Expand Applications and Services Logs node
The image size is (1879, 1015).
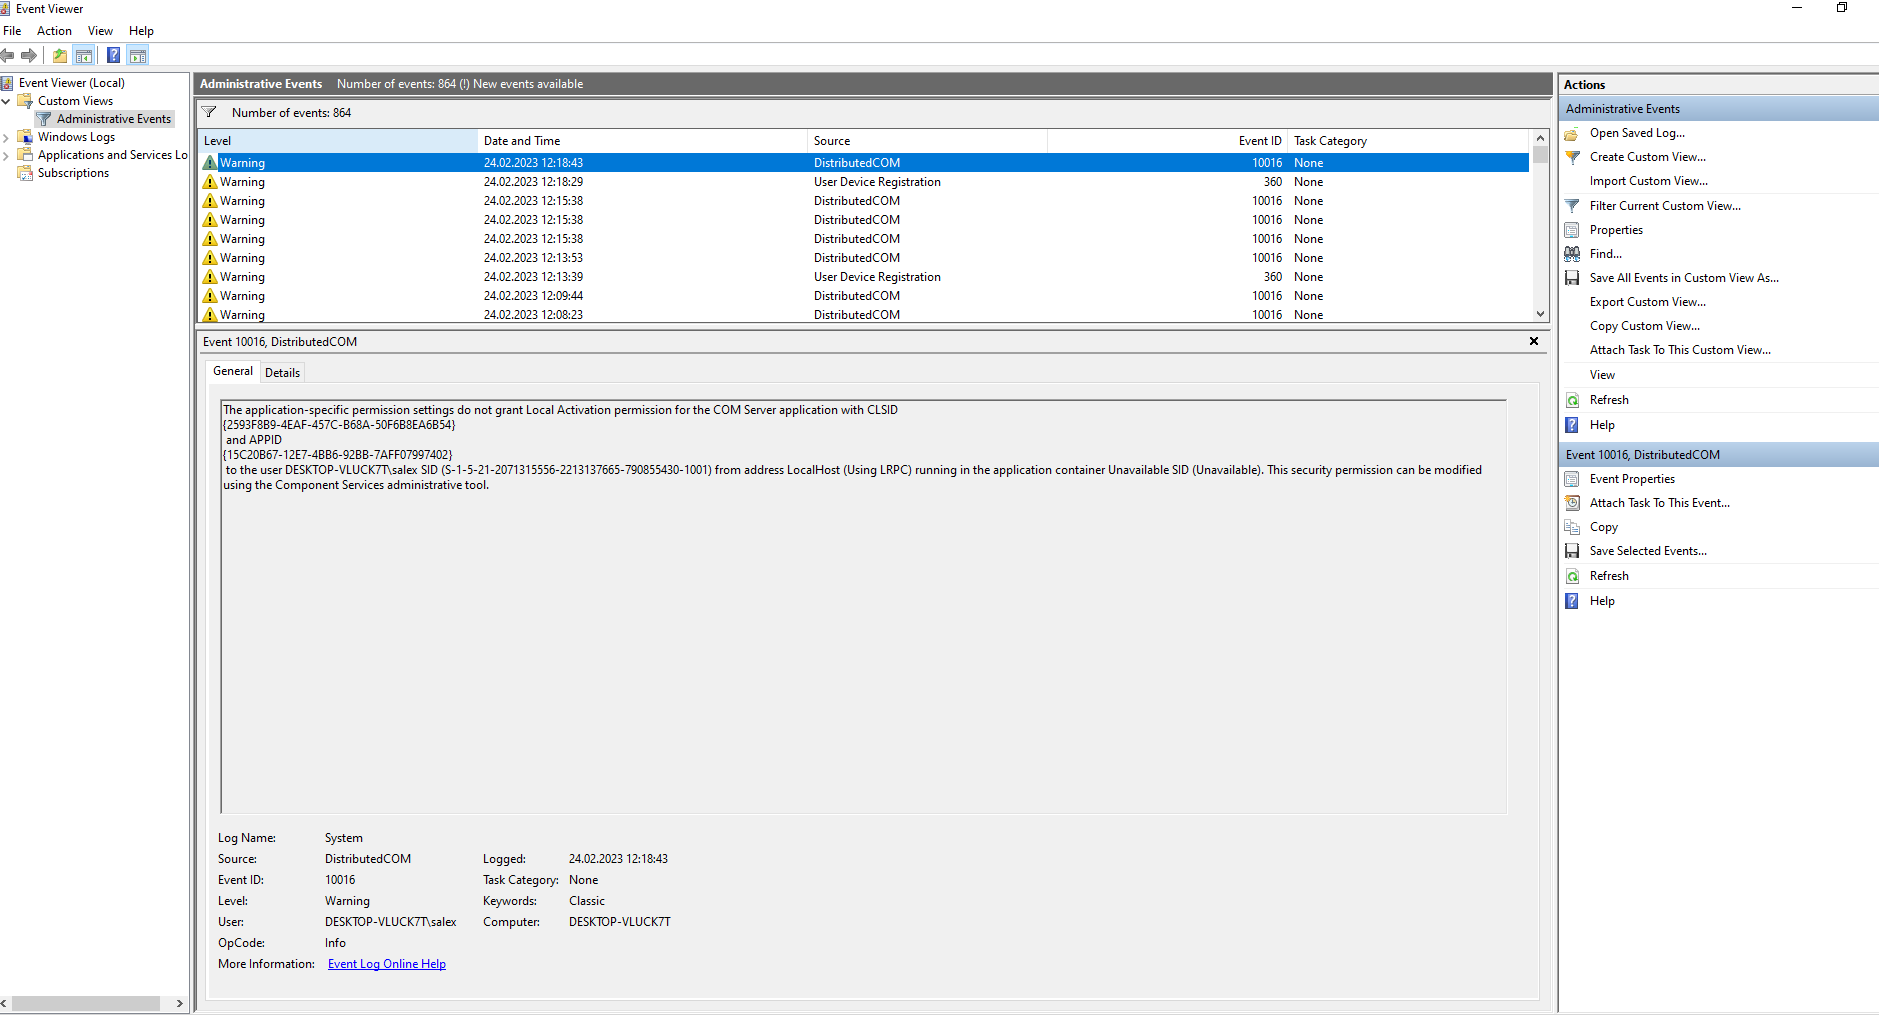coord(6,155)
